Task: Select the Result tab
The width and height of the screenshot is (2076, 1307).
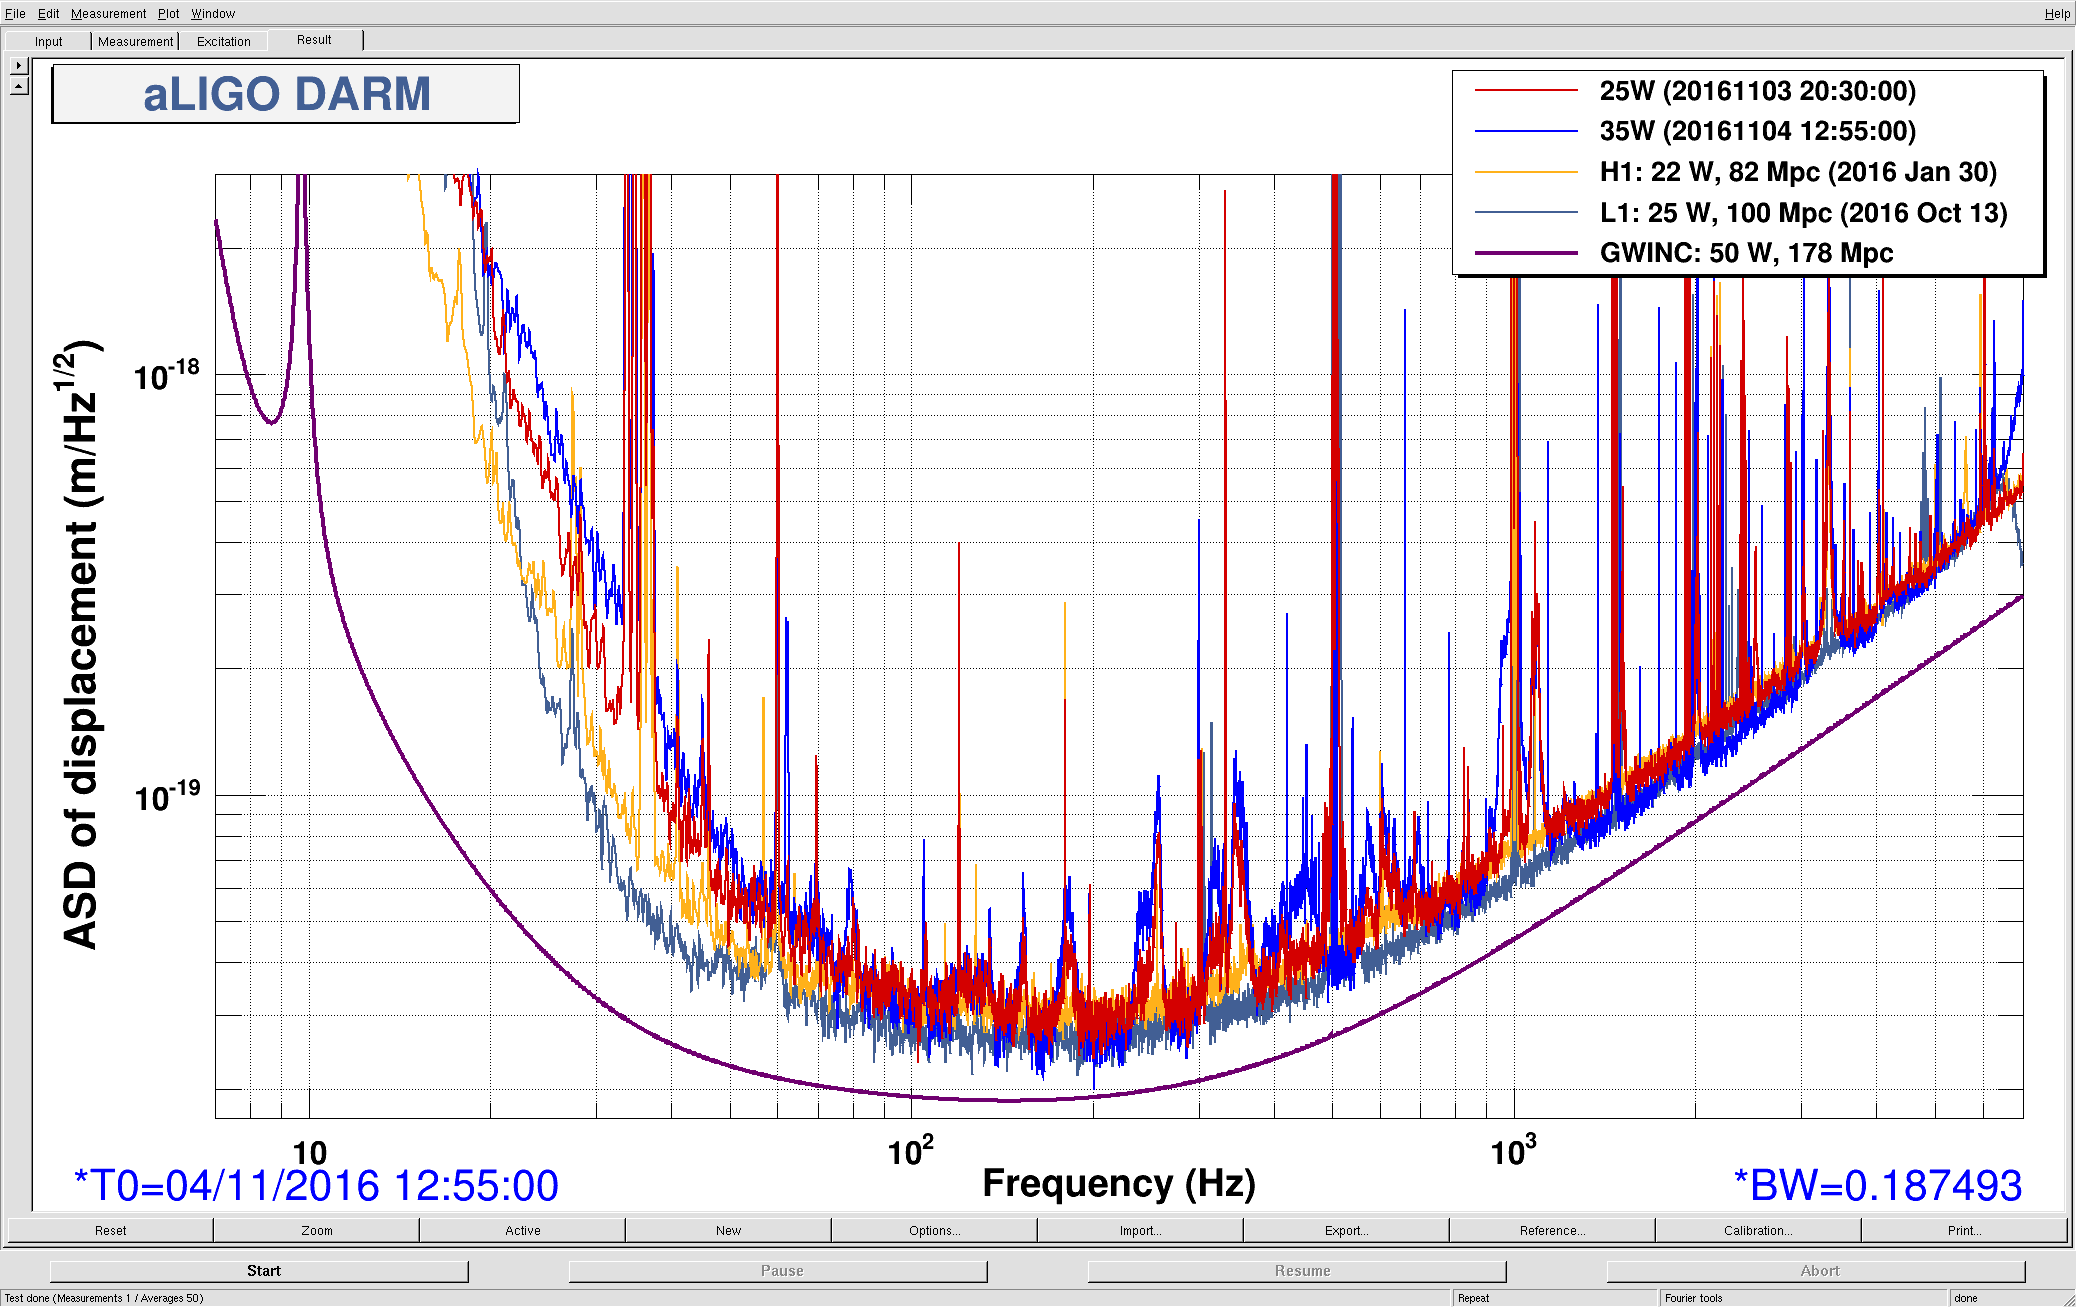Action: (314, 40)
